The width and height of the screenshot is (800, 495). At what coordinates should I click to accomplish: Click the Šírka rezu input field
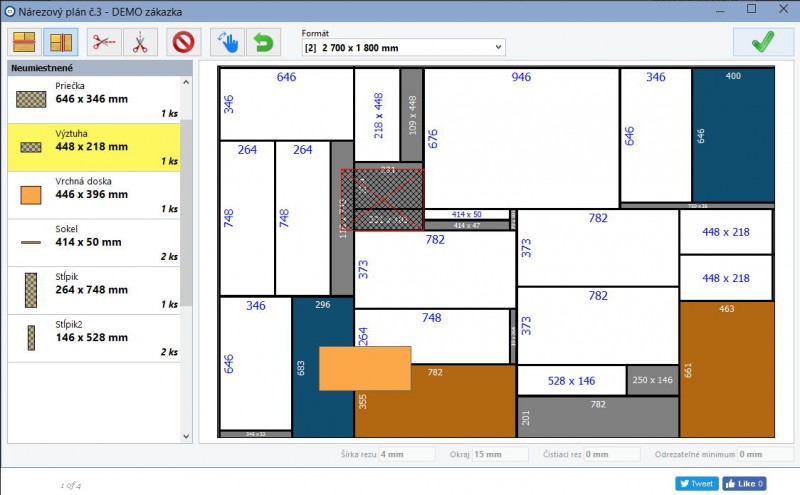point(407,454)
